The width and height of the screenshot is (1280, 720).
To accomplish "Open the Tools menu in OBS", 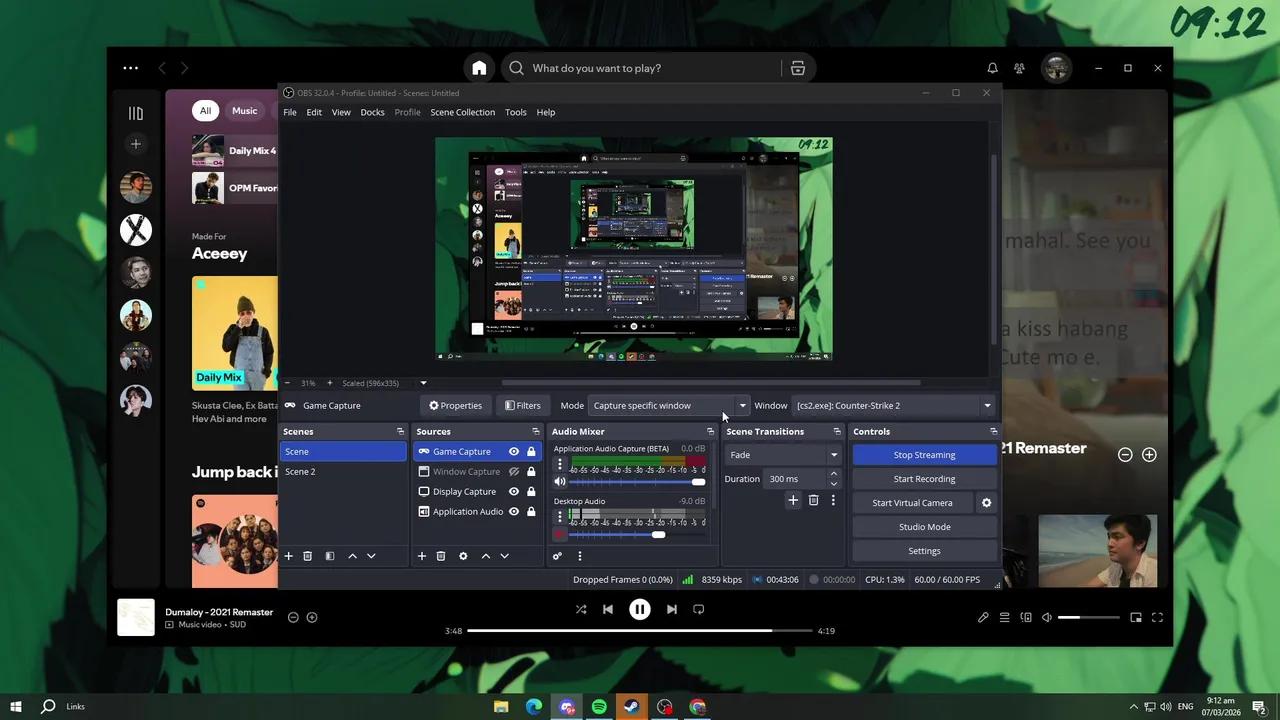I will tap(515, 112).
